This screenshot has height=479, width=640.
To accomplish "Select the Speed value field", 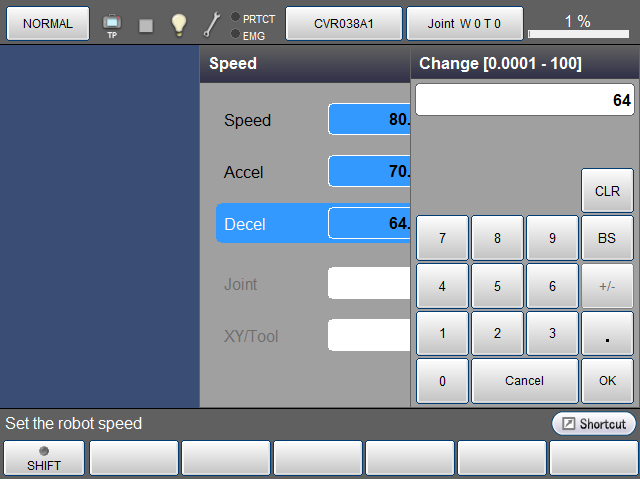I will [369, 119].
